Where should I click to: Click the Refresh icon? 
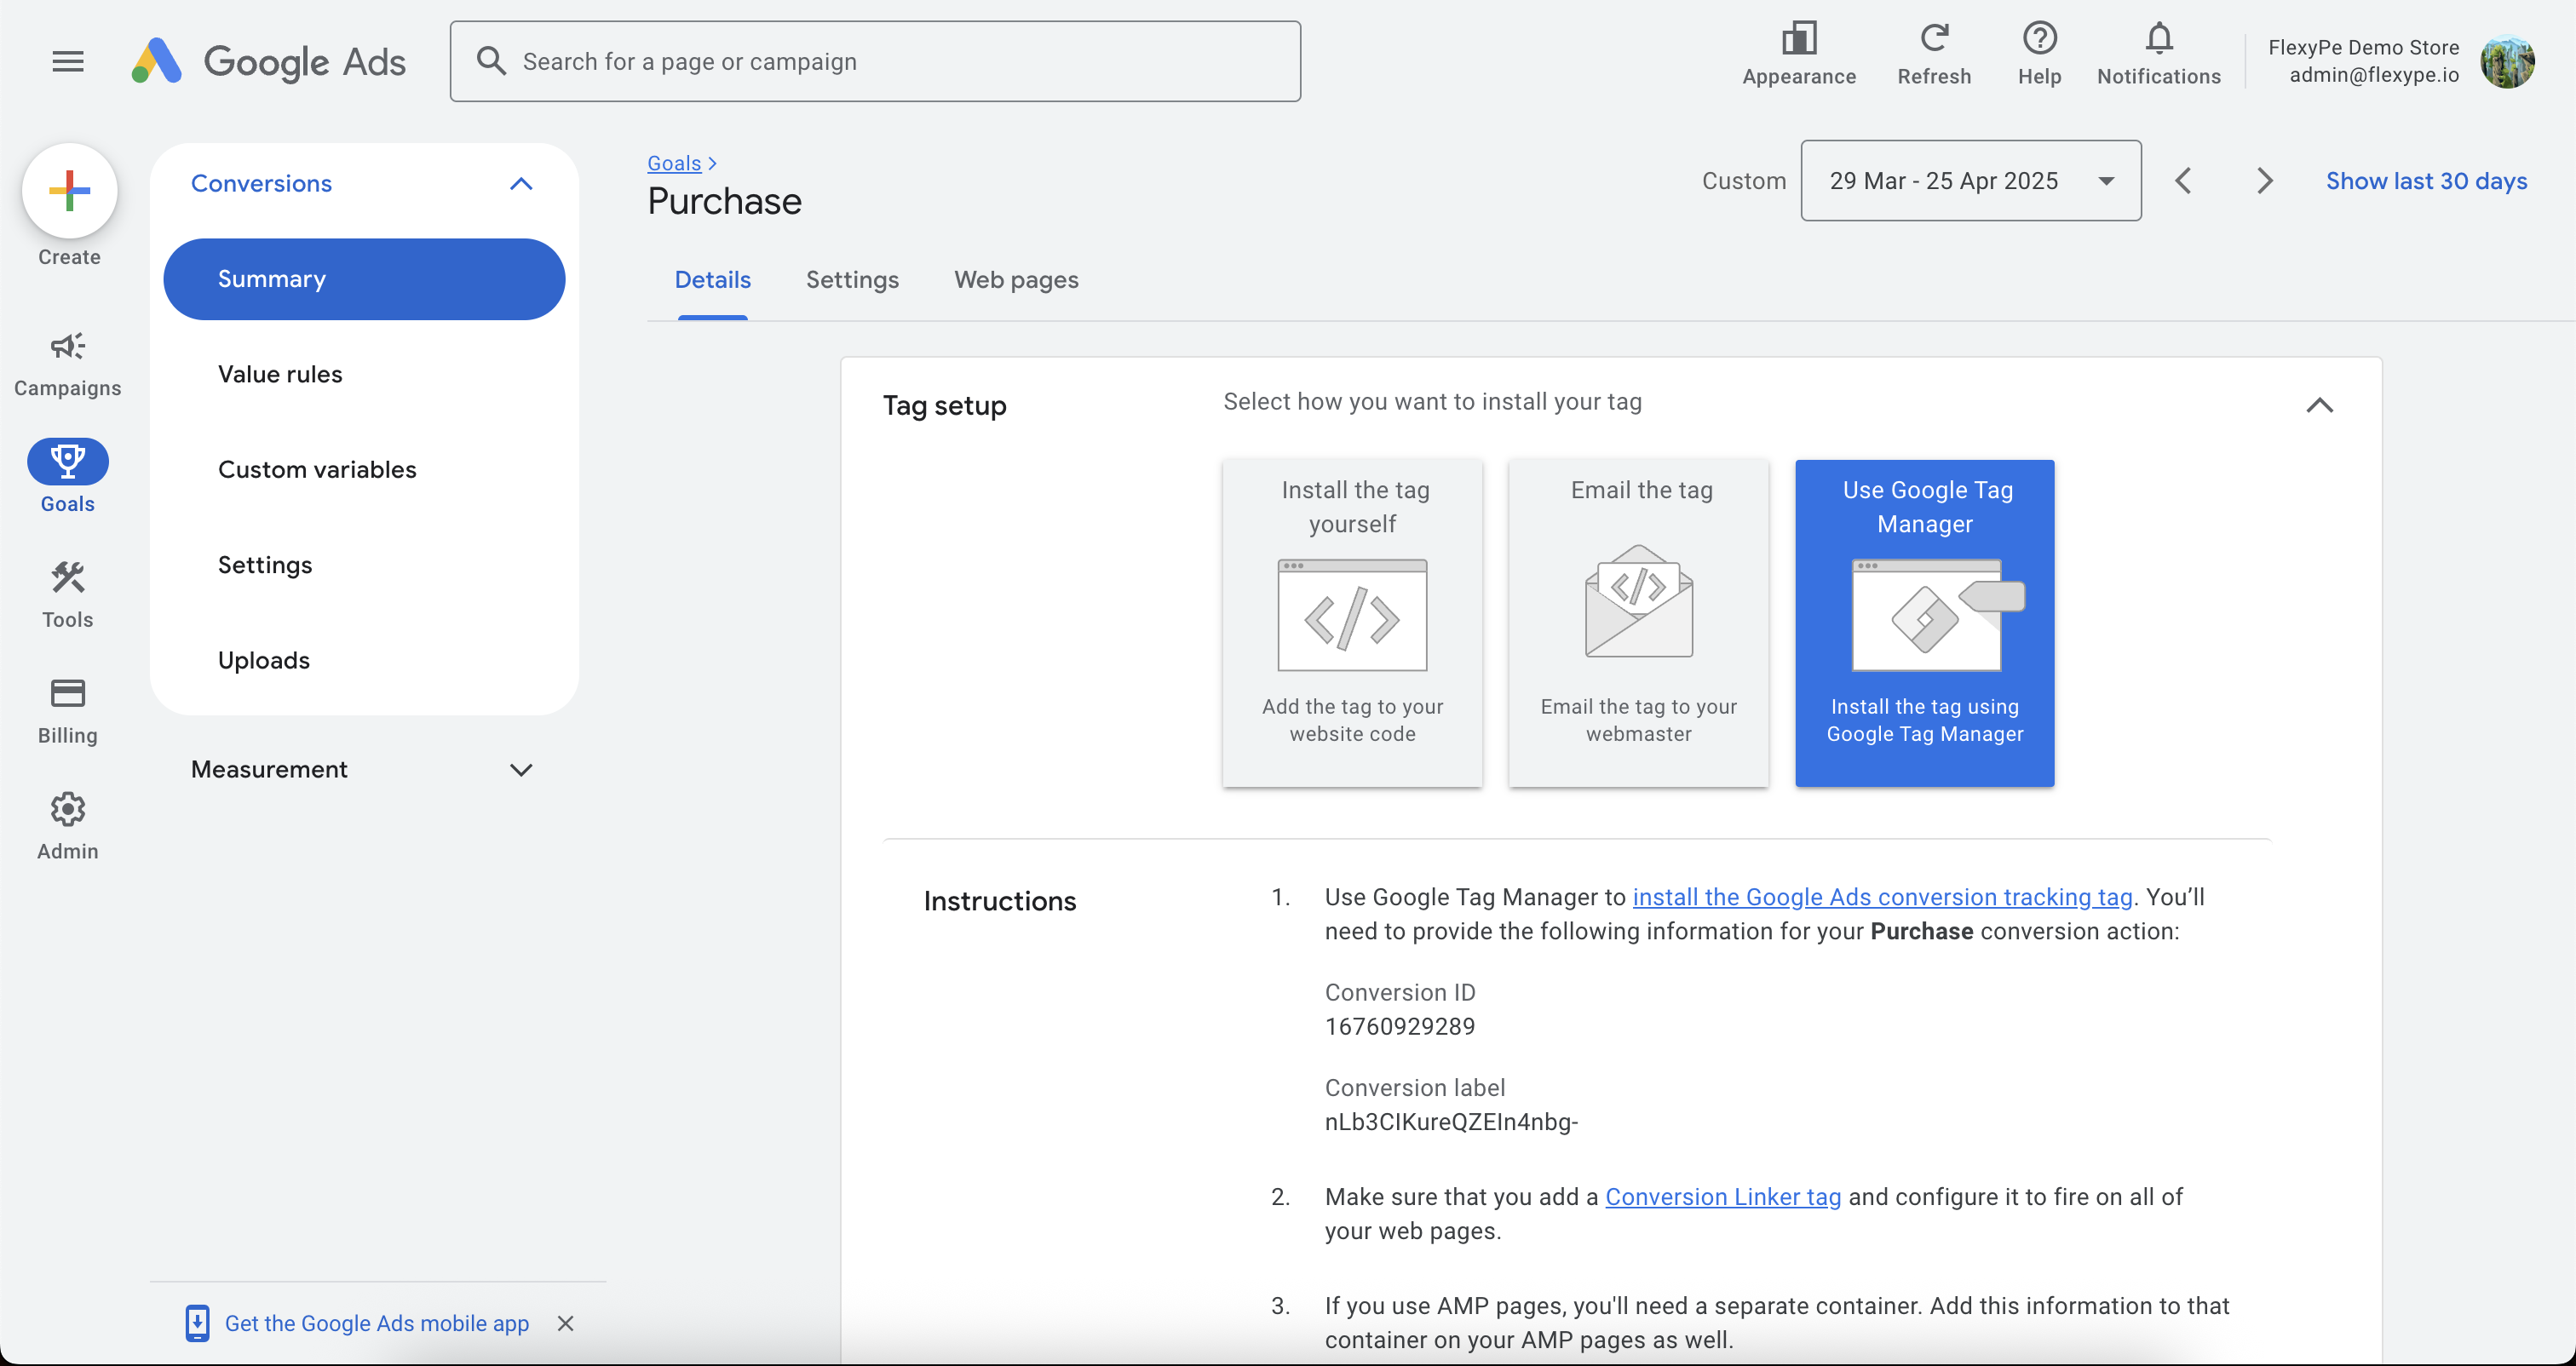point(1933,54)
